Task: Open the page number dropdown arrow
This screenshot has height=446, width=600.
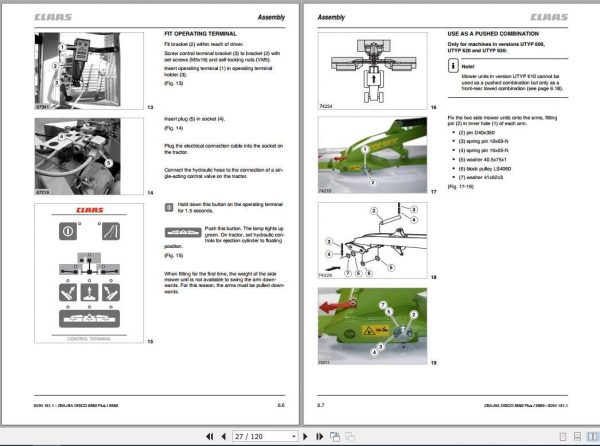Action: point(293,436)
